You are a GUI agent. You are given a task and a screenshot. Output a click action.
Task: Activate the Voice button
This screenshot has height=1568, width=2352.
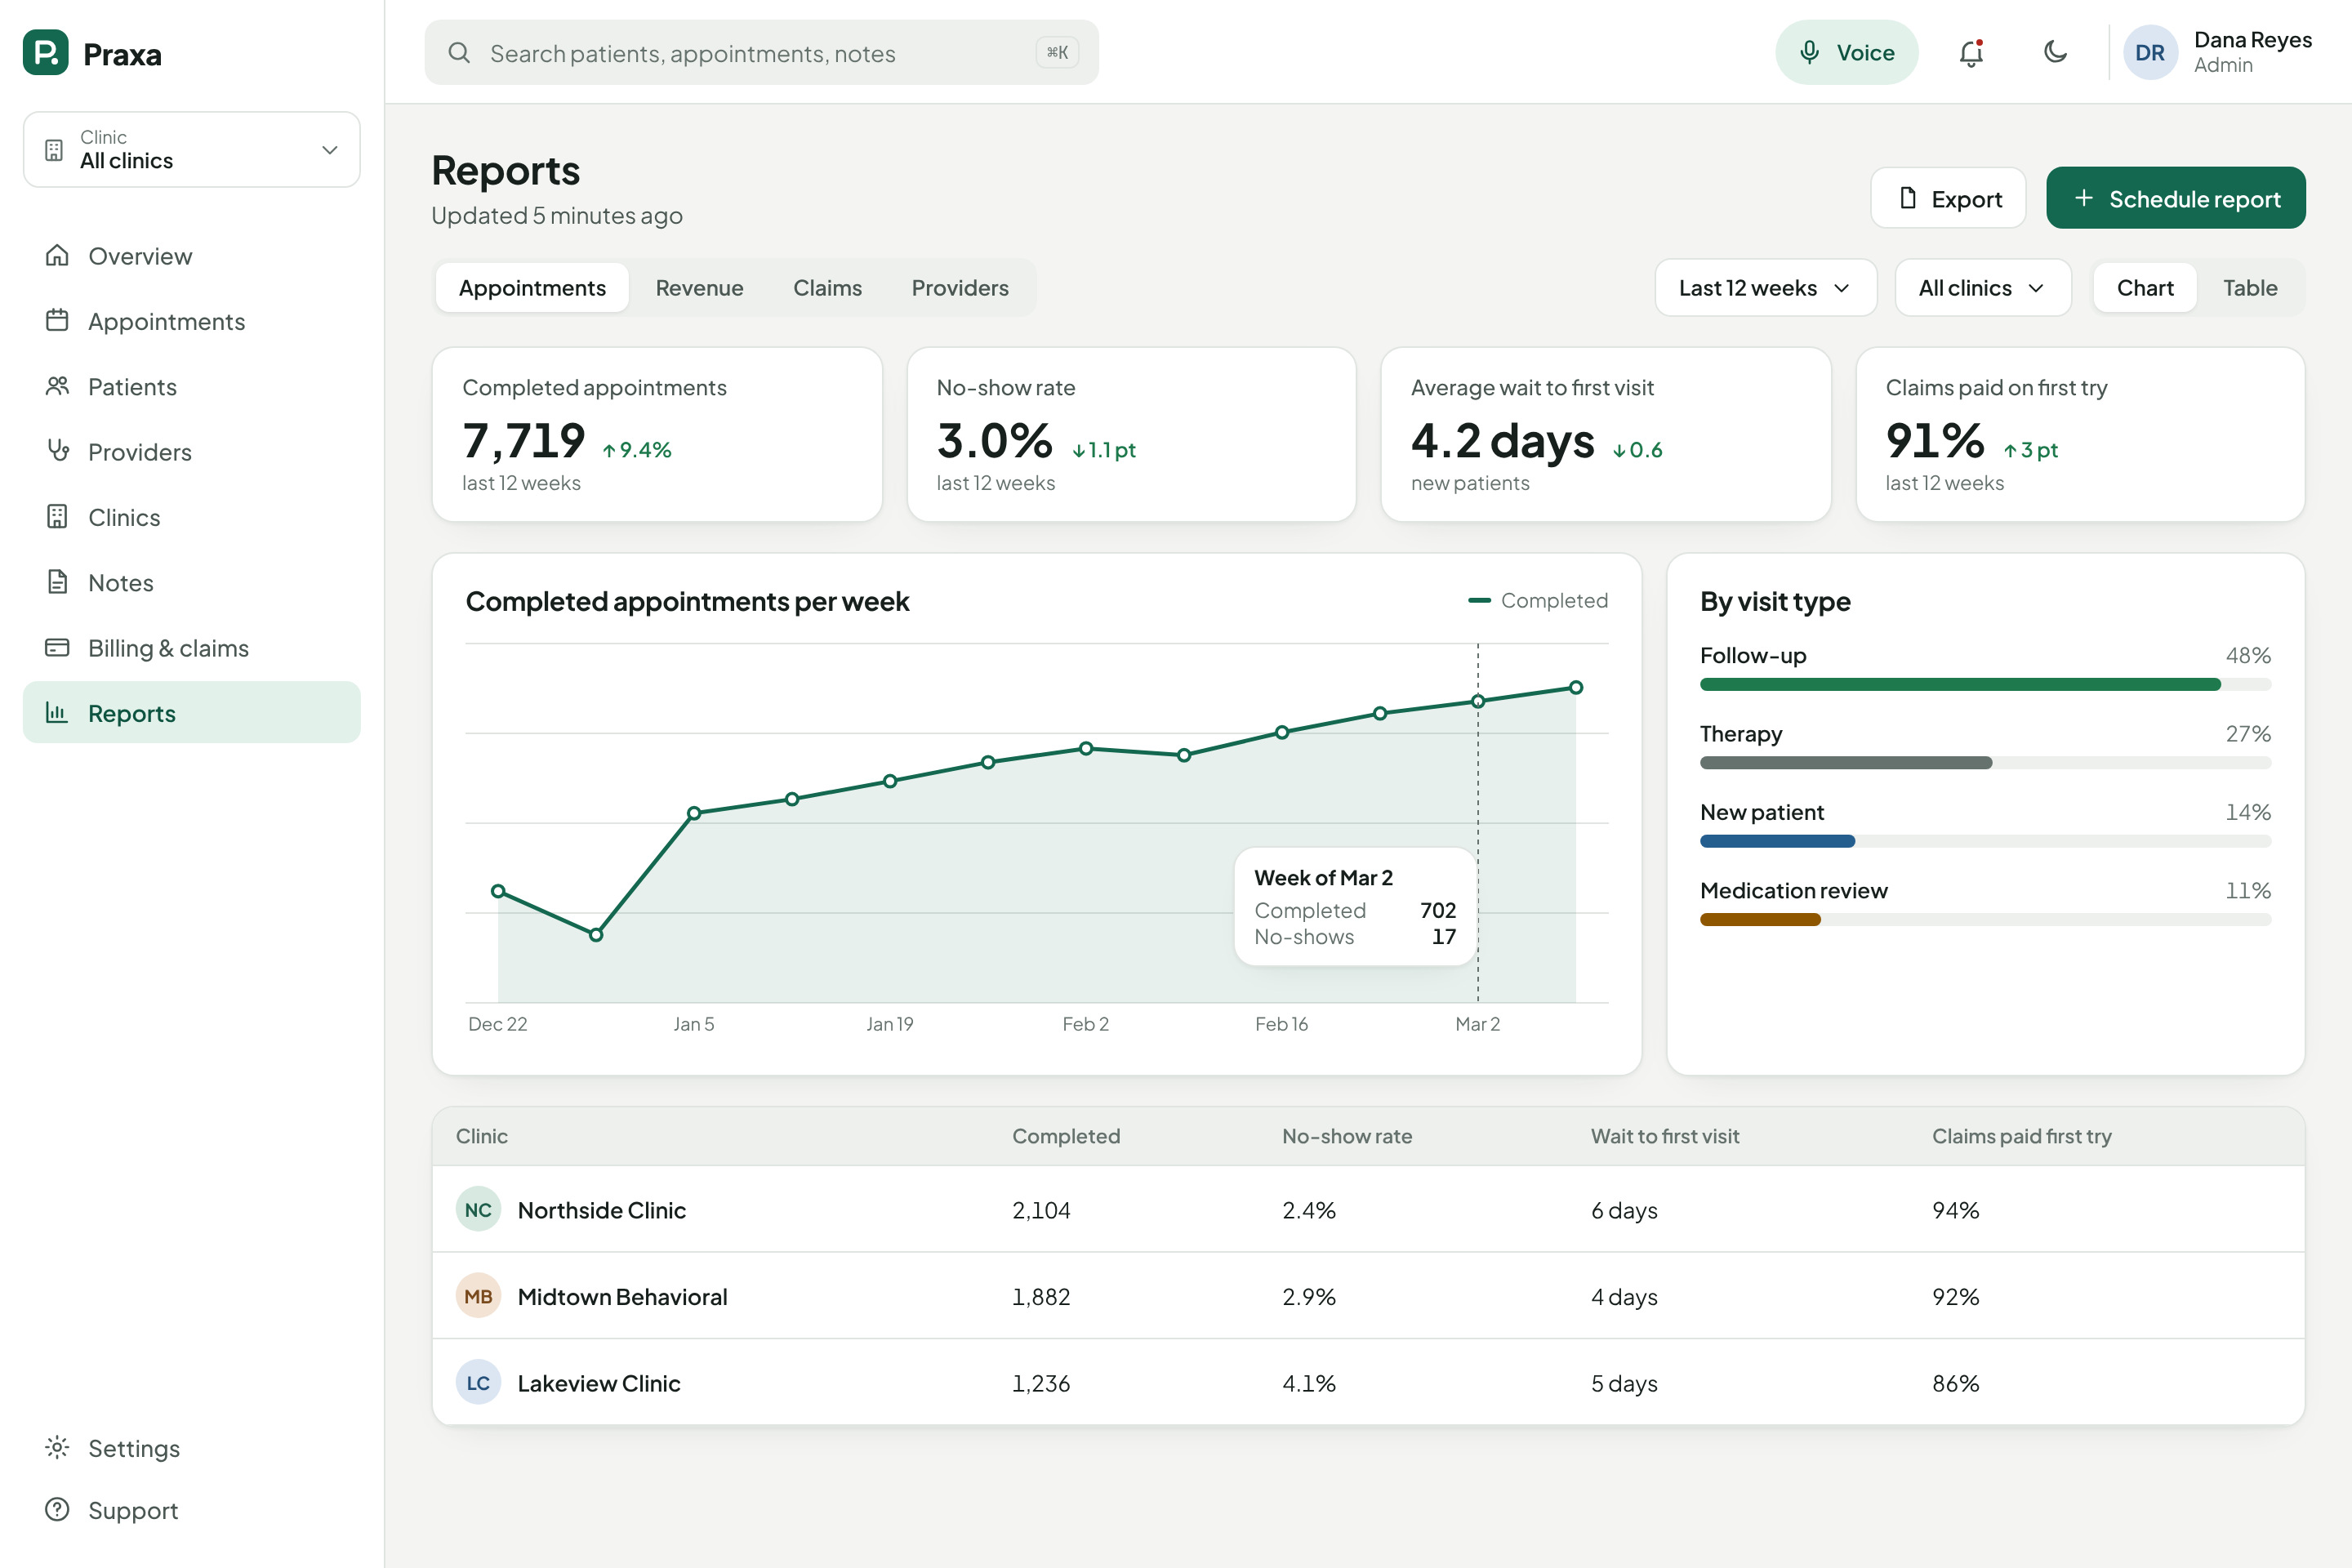click(x=1846, y=52)
